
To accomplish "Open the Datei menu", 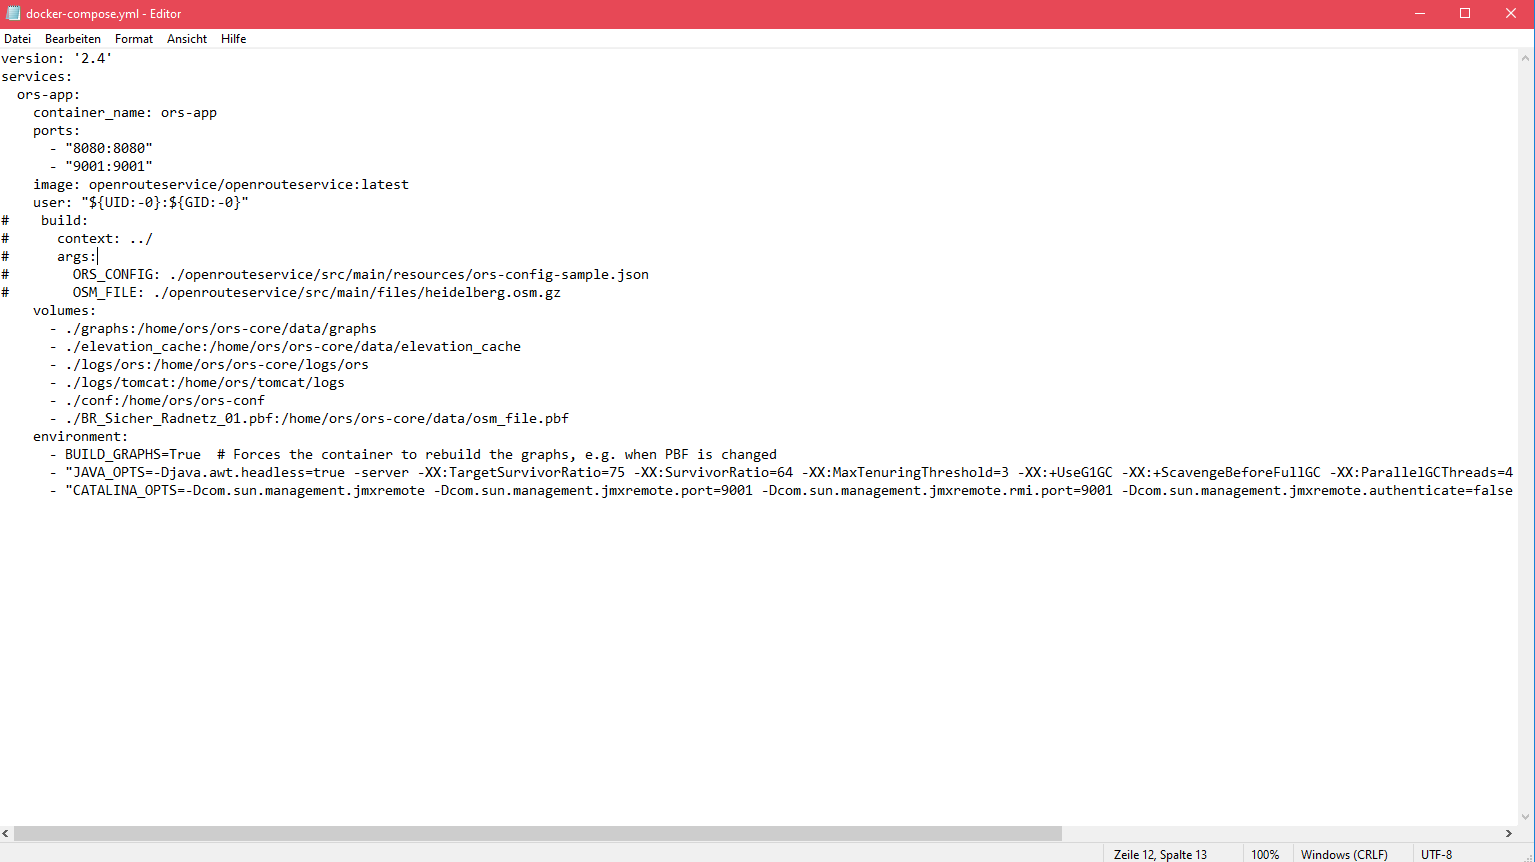I will 17,38.
